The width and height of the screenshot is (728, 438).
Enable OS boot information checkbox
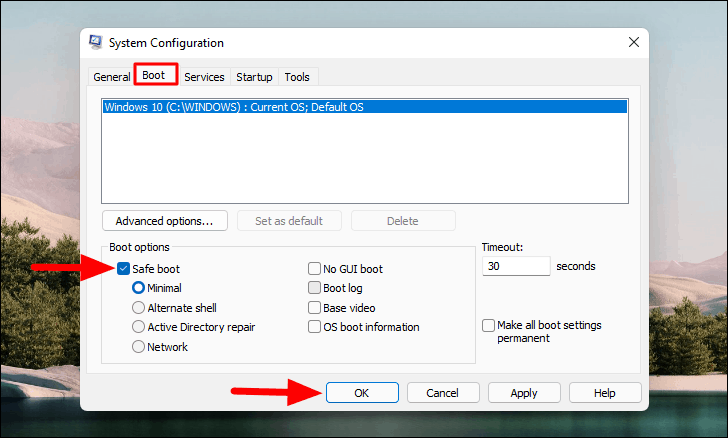coord(314,327)
